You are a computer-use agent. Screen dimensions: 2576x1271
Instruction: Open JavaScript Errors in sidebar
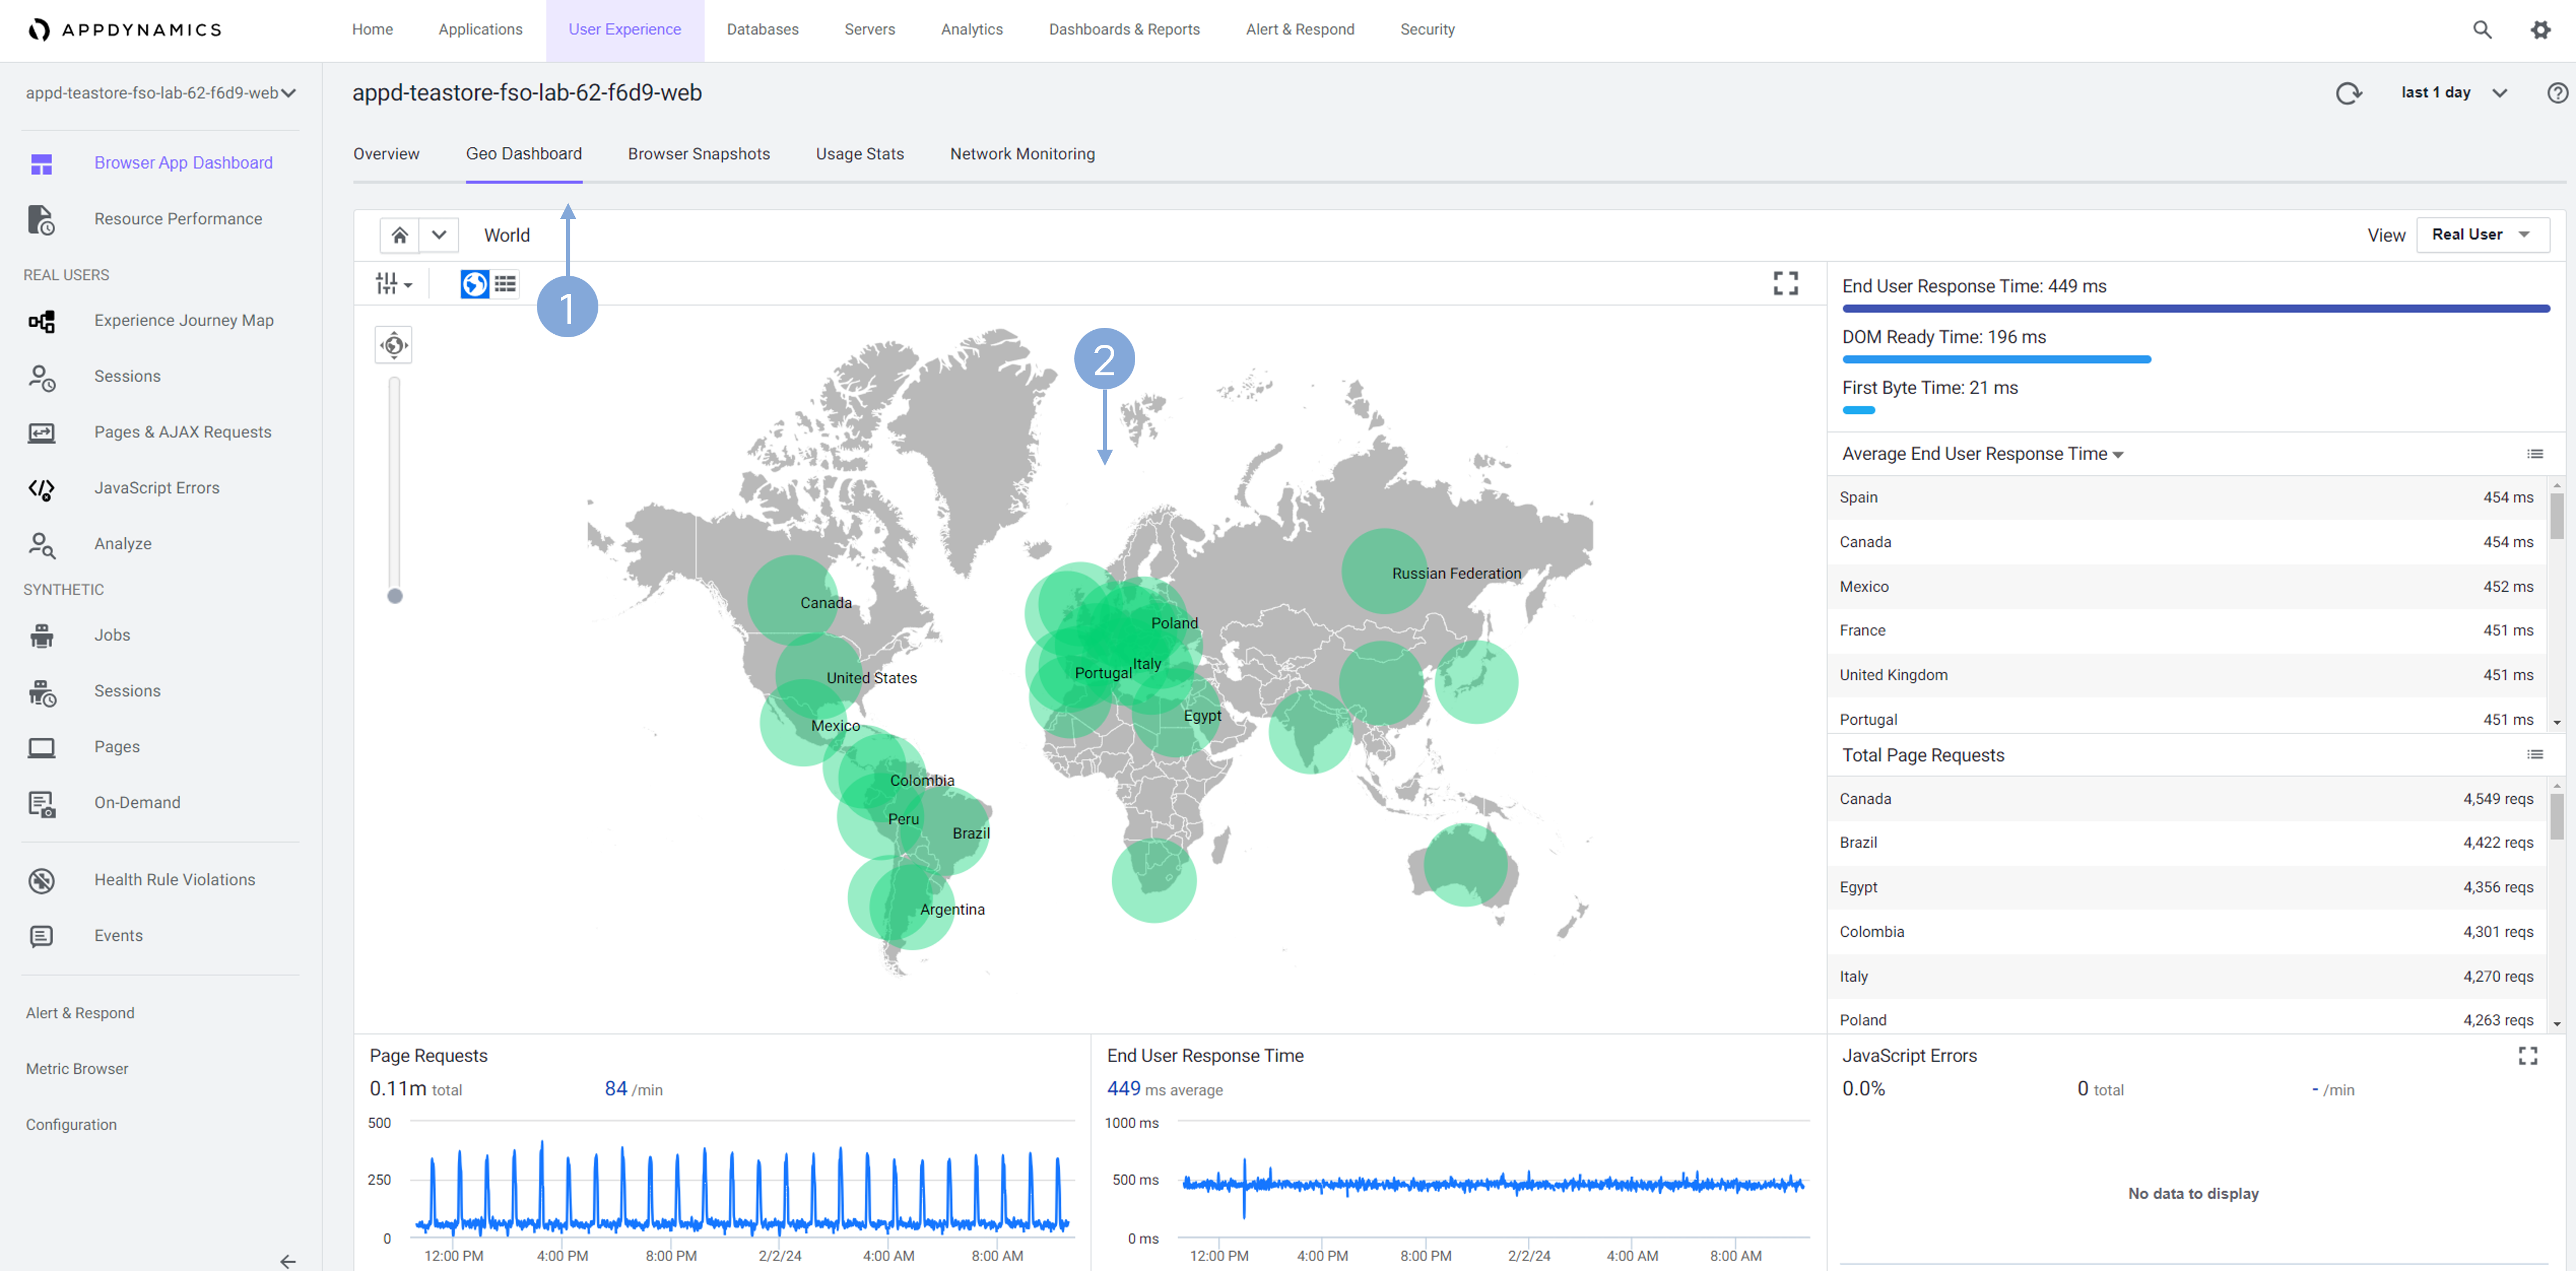coord(156,488)
